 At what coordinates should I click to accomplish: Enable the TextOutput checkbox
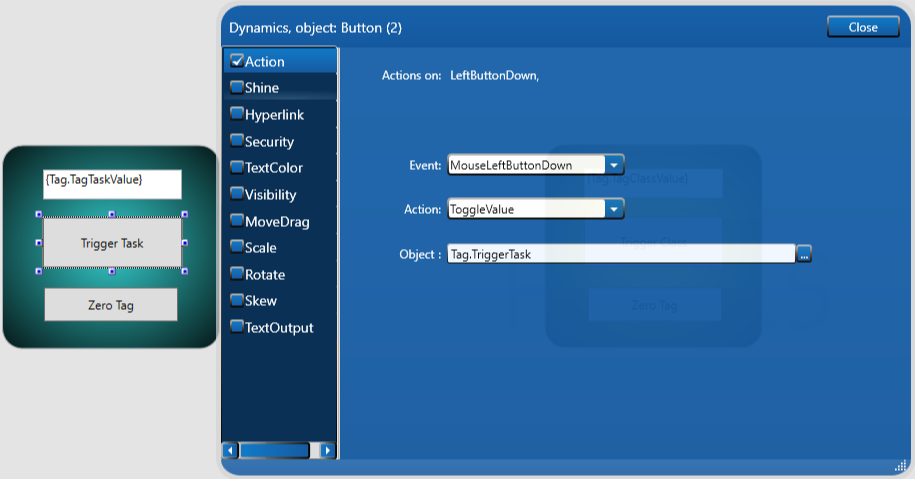pyautogui.click(x=237, y=327)
